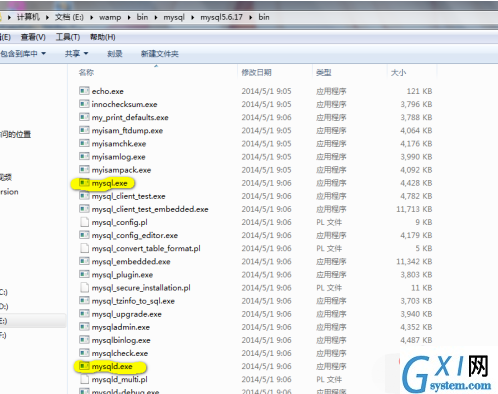The height and width of the screenshot is (394, 498).
Task: Go to the mysql folder breadcrumb
Action: 174,17
